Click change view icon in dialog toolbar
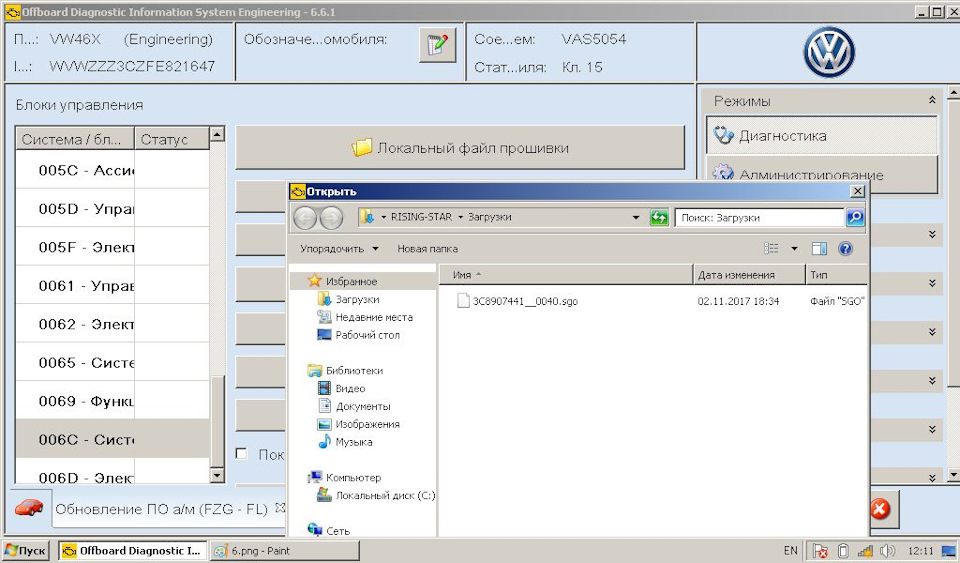Image resolution: width=960 pixels, height=563 pixels. point(771,248)
